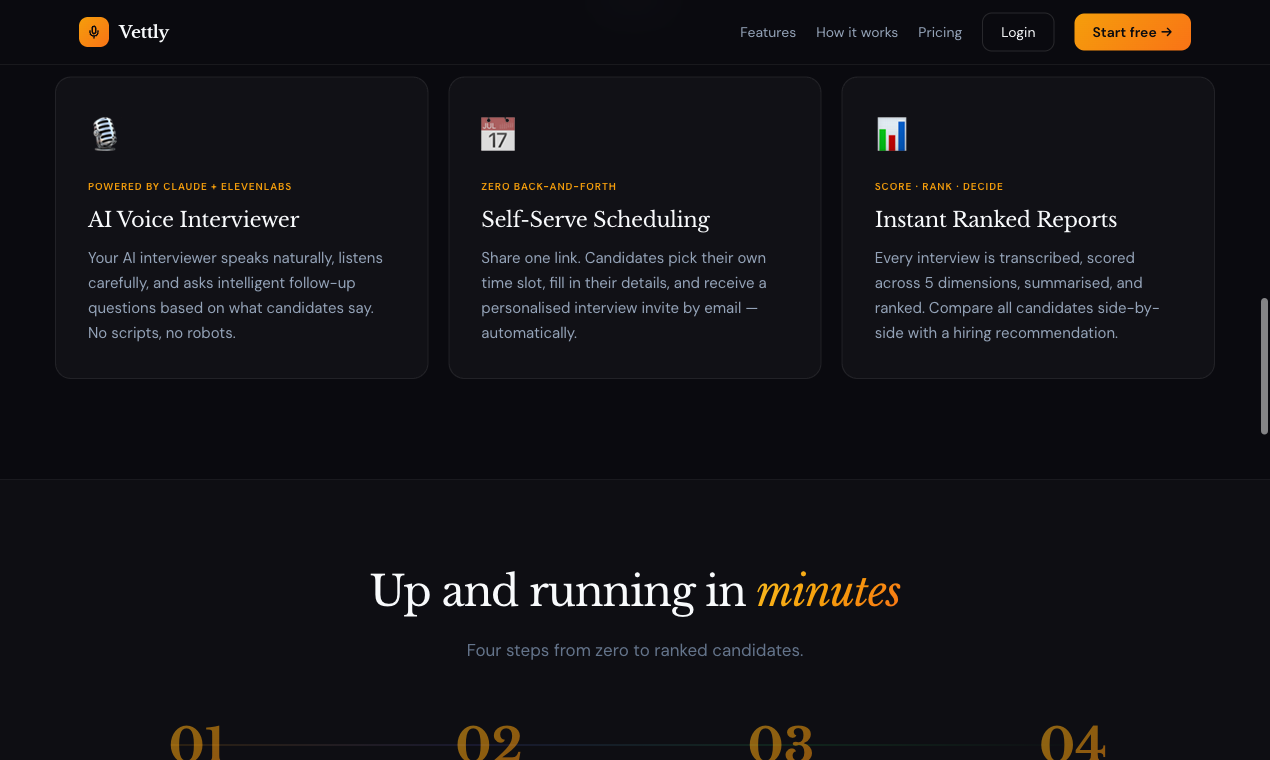Click the page vertical scrollbar thumb

1264,366
